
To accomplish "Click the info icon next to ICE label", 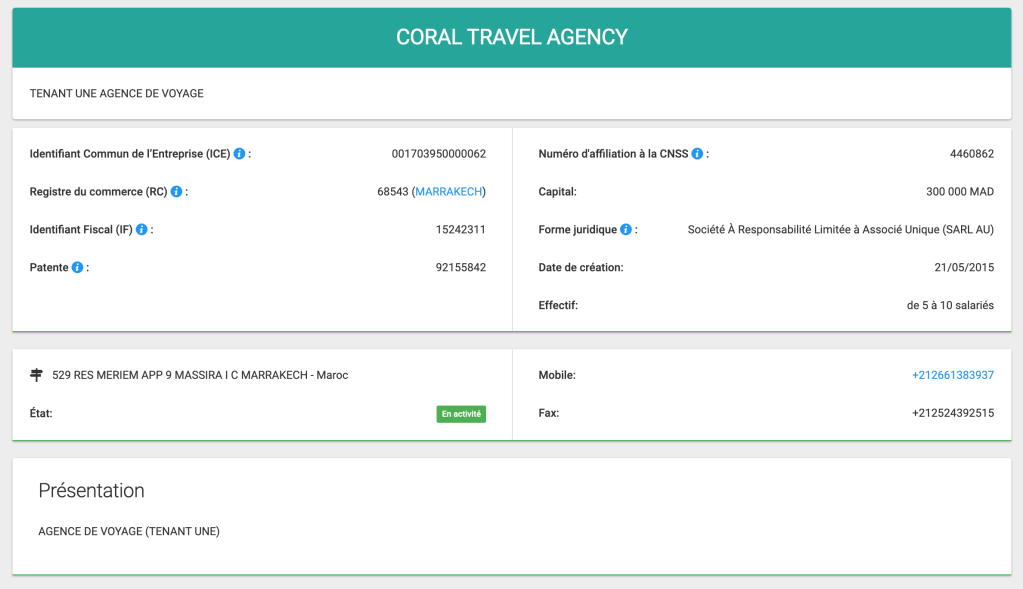I will click(x=240, y=154).
